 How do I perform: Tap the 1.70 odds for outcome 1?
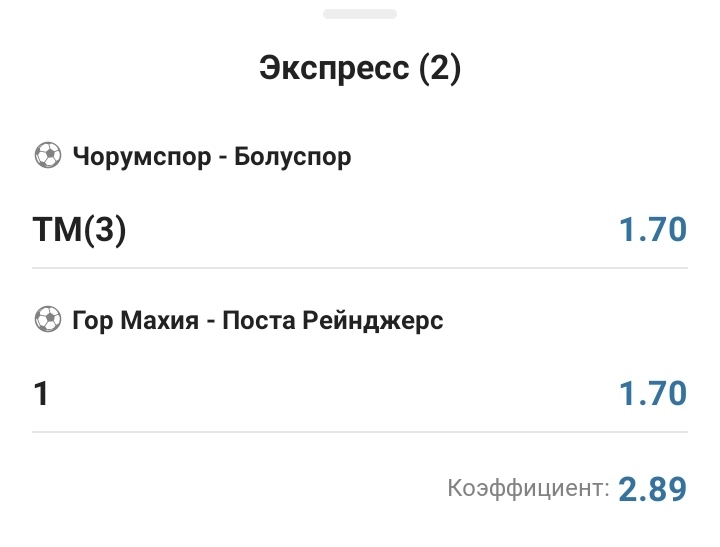[653, 393]
